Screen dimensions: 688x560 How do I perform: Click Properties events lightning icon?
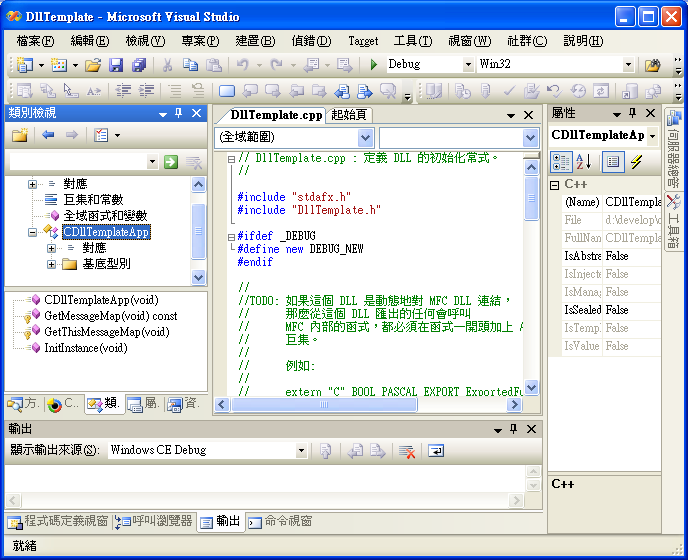click(x=636, y=162)
